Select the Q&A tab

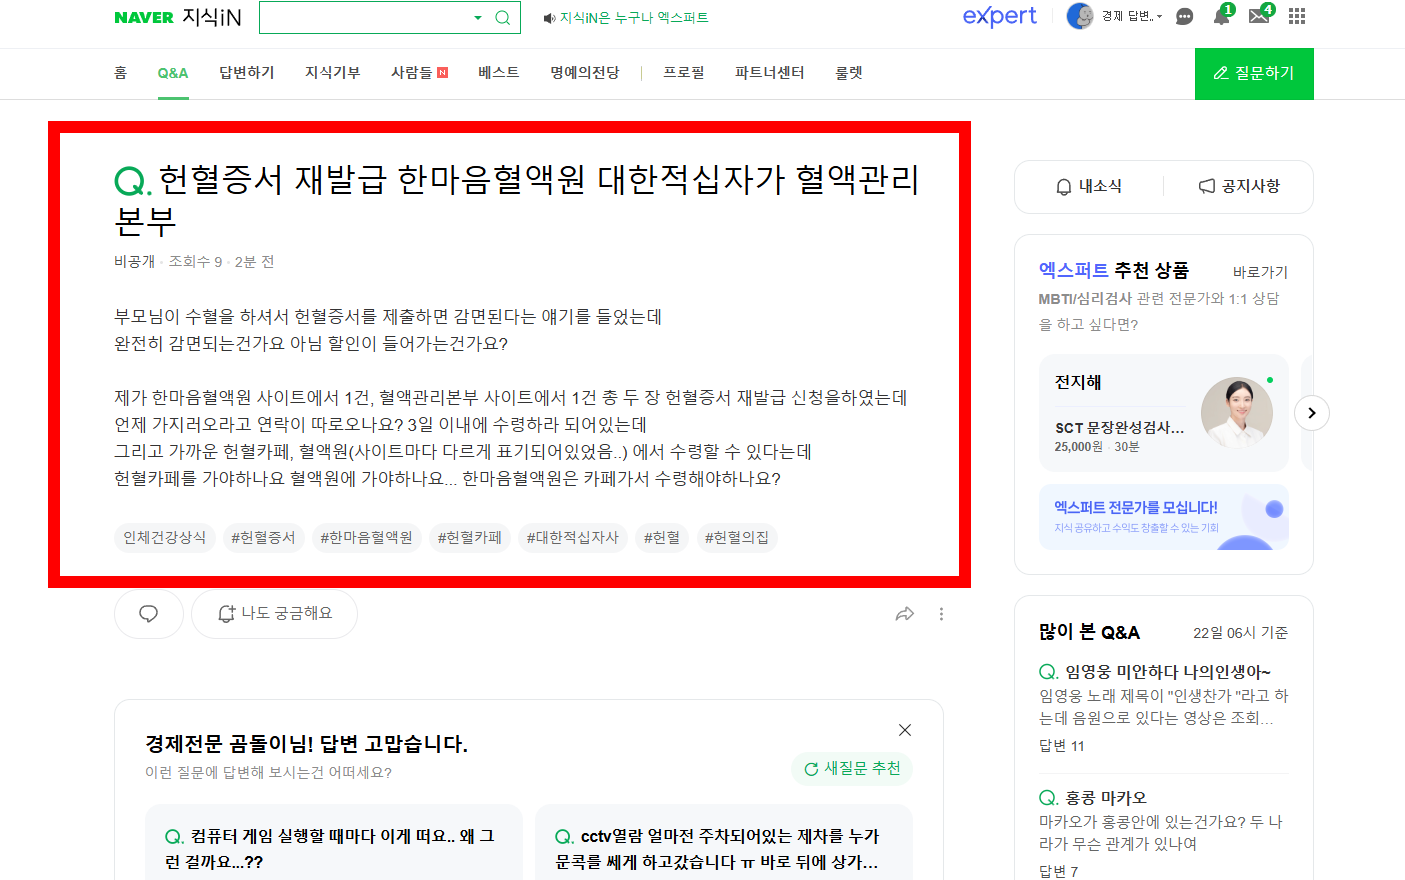pyautogui.click(x=173, y=73)
